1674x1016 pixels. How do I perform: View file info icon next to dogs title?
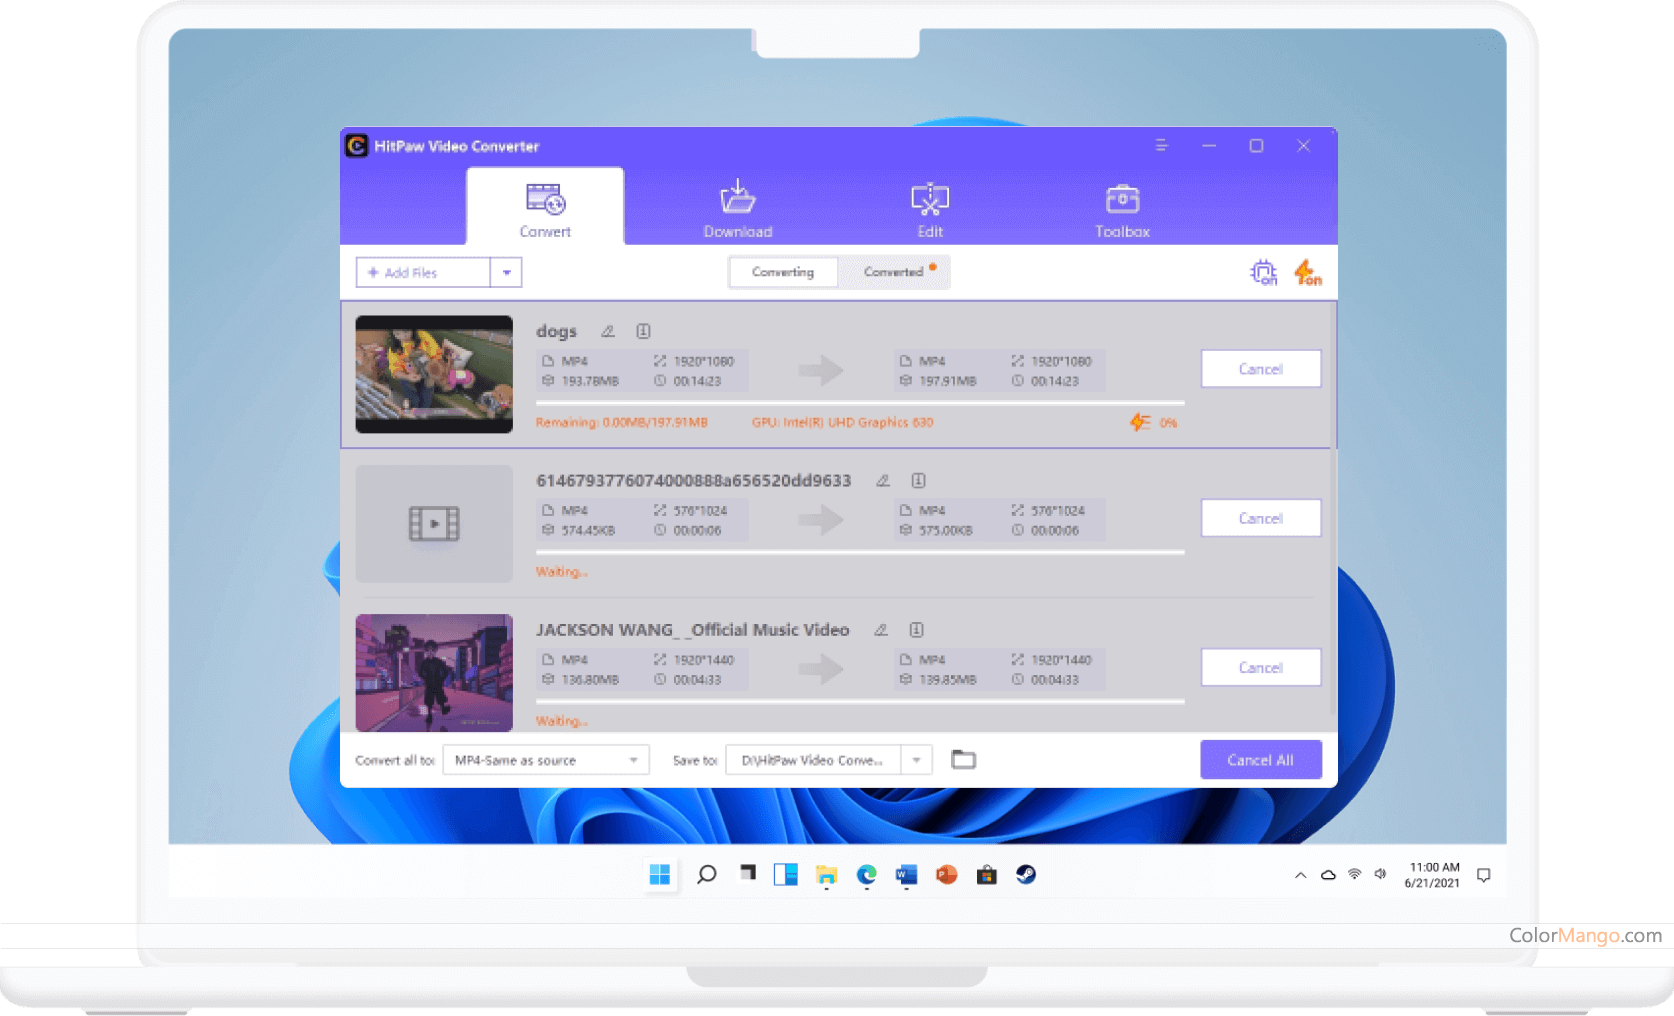(644, 330)
